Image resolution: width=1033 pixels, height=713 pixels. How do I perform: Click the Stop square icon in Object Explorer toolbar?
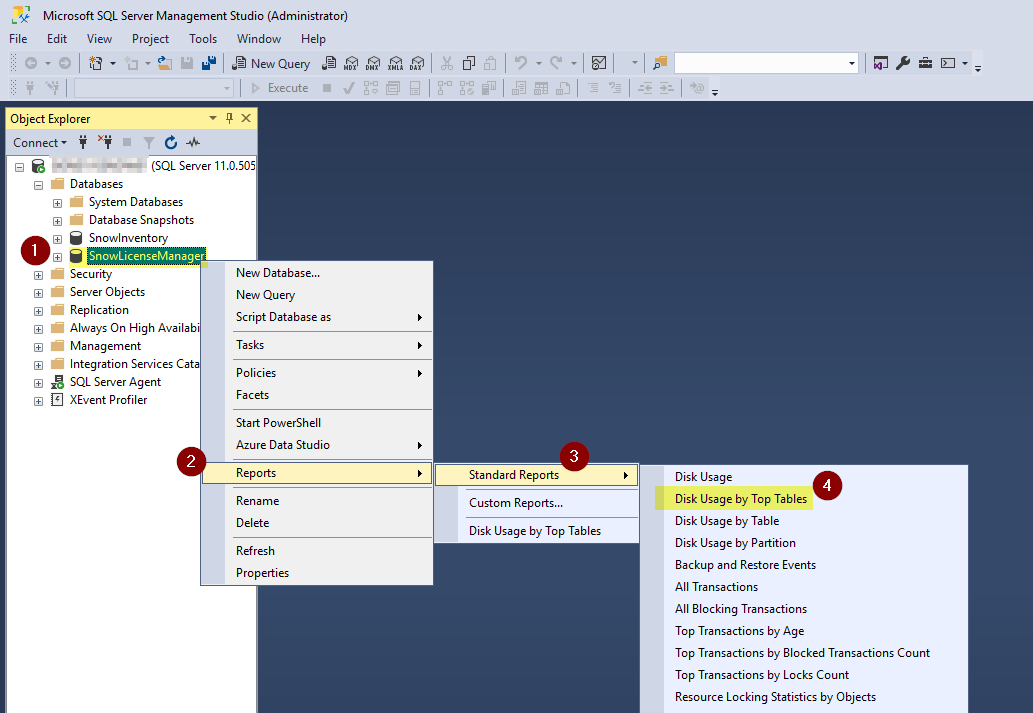pos(127,142)
